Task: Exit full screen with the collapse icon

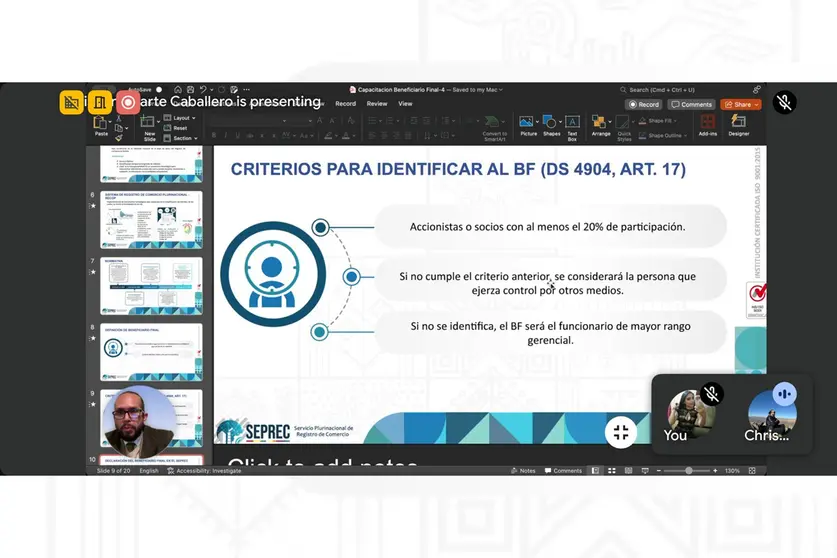Action: point(621,432)
